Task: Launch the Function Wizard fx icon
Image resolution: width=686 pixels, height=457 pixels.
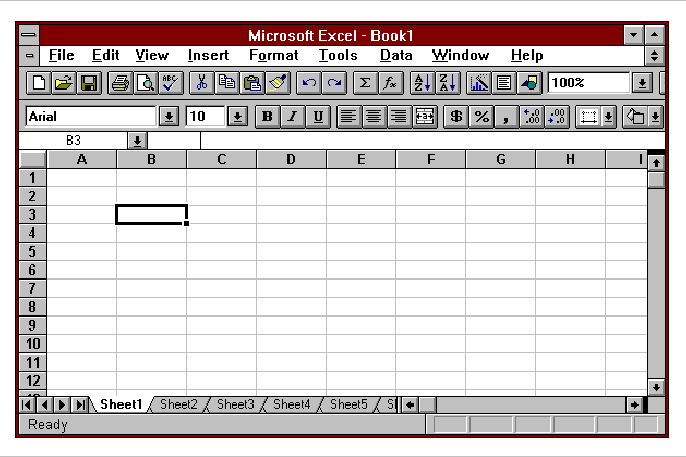Action: 390,83
